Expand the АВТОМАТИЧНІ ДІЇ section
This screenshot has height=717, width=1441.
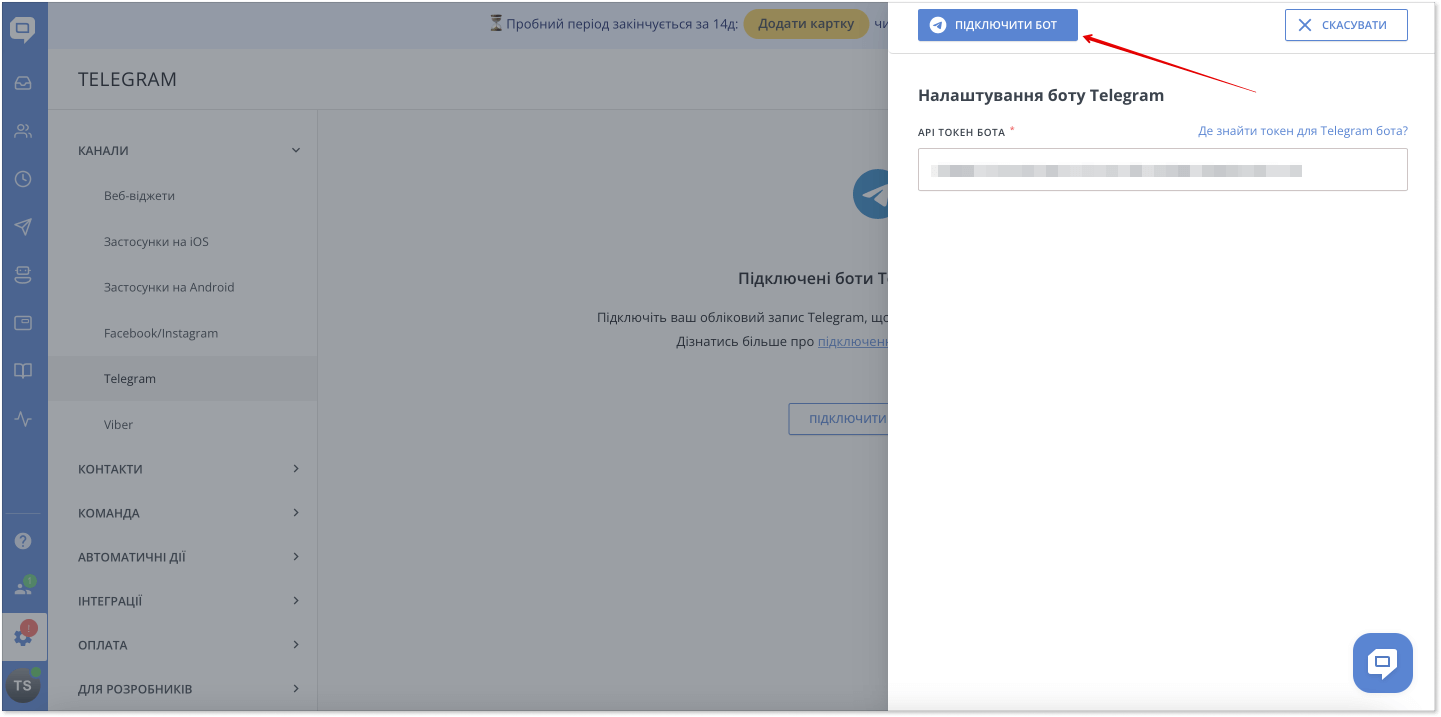[x=190, y=557]
